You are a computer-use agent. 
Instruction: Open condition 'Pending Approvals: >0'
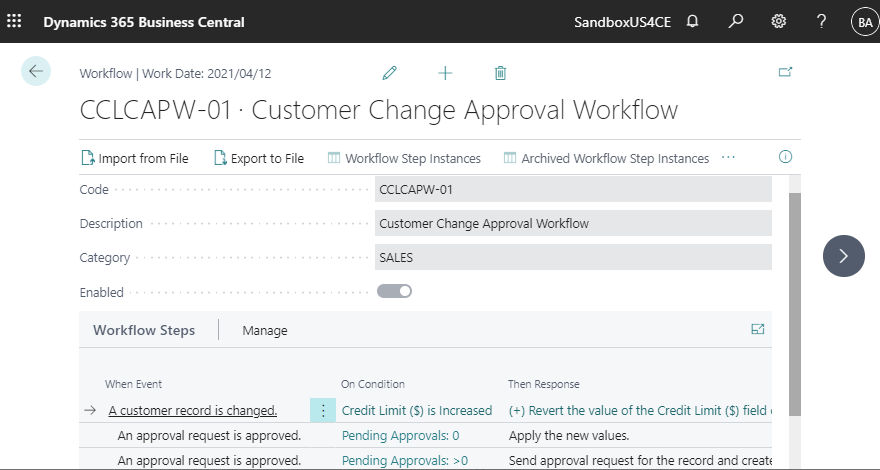(x=405, y=460)
